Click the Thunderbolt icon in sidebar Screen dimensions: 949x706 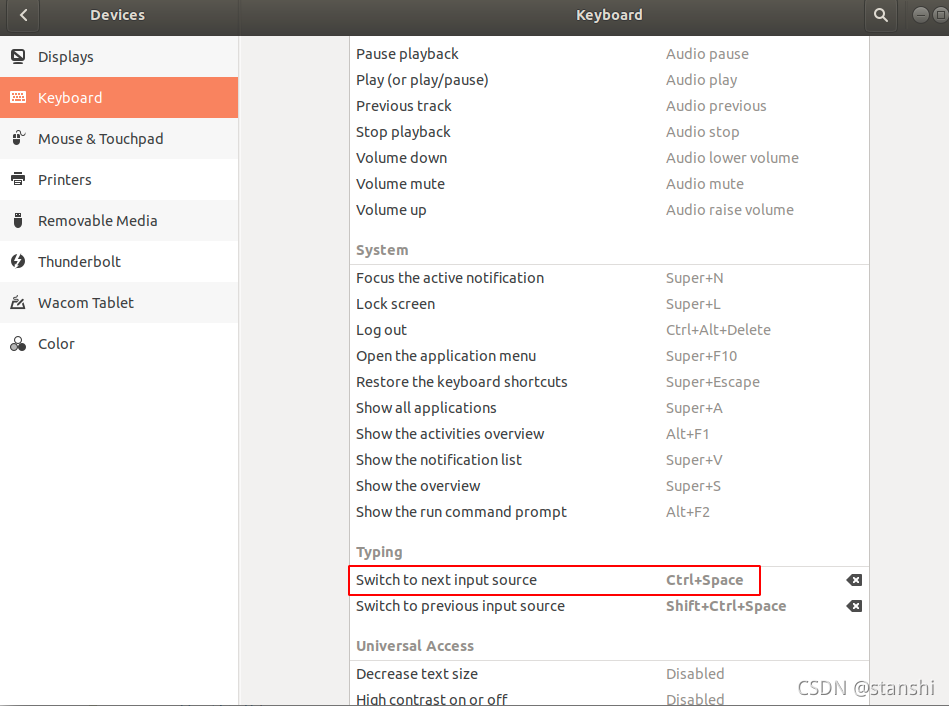pos(18,262)
